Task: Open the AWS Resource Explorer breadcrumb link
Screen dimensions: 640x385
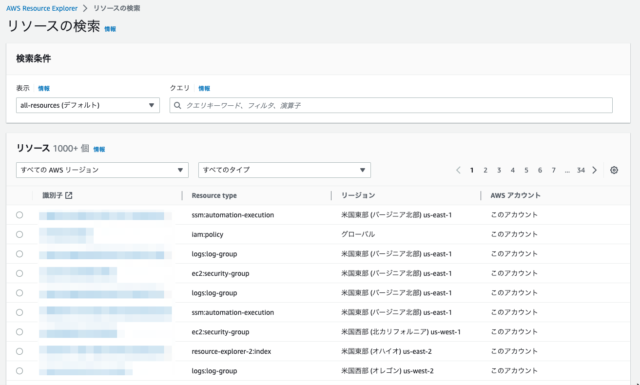Action: [42, 8]
